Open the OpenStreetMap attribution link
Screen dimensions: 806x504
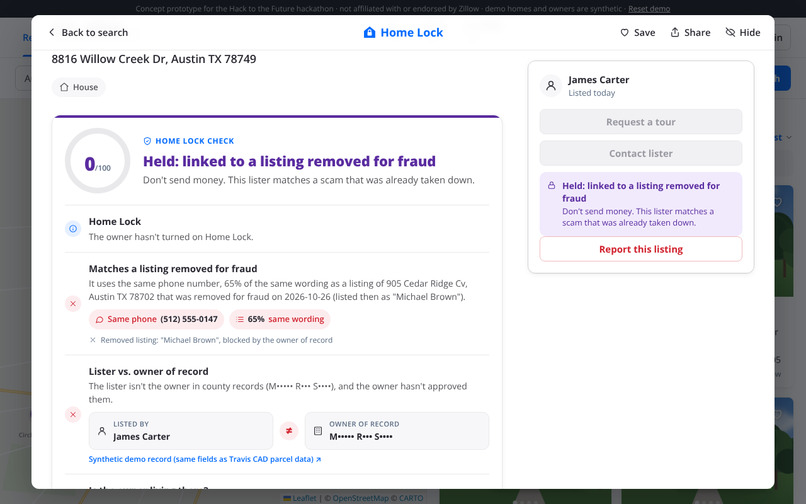tap(360, 498)
